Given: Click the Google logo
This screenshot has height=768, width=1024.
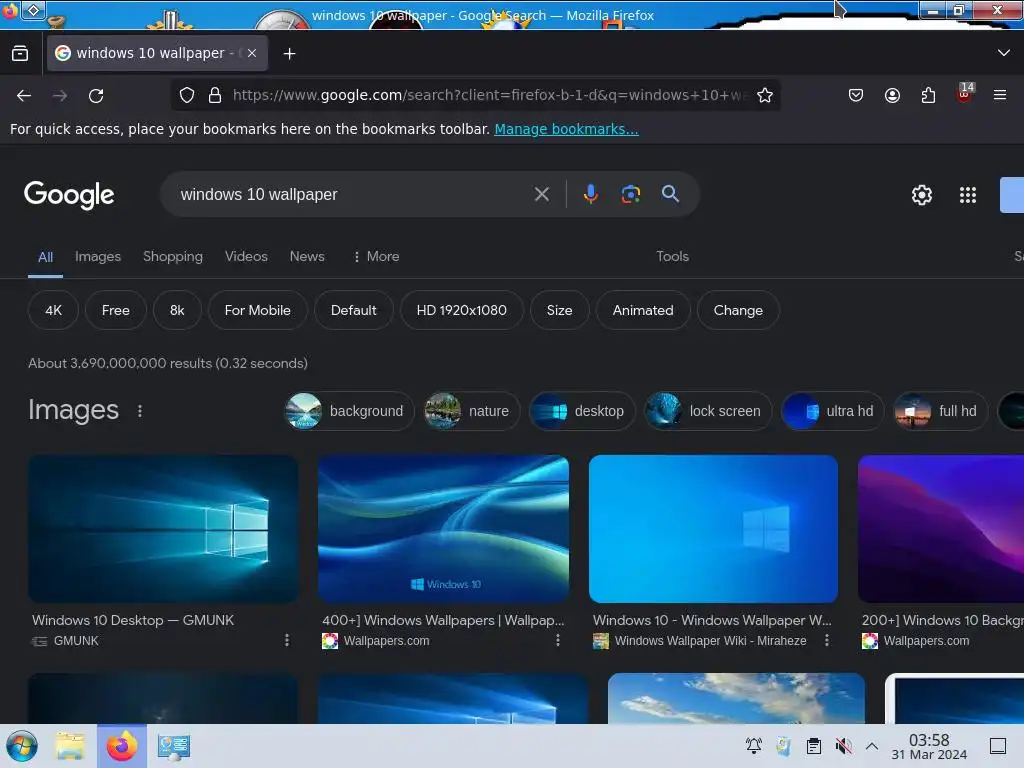Looking at the screenshot, I should (69, 195).
